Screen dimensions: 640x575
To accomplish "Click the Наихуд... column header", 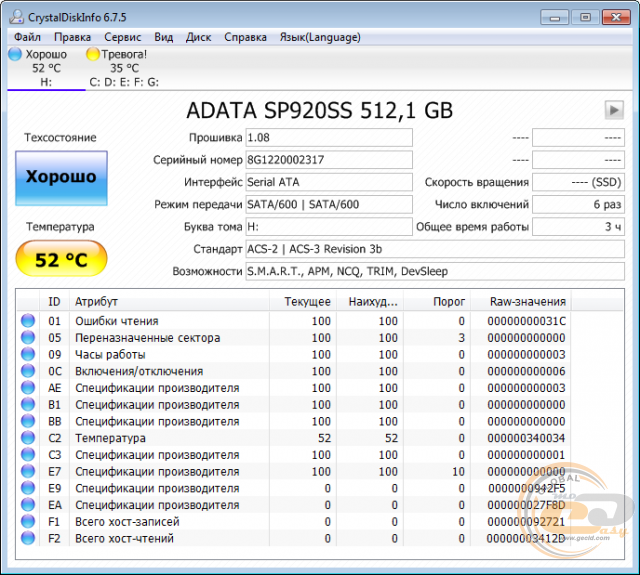I will (x=370, y=302).
